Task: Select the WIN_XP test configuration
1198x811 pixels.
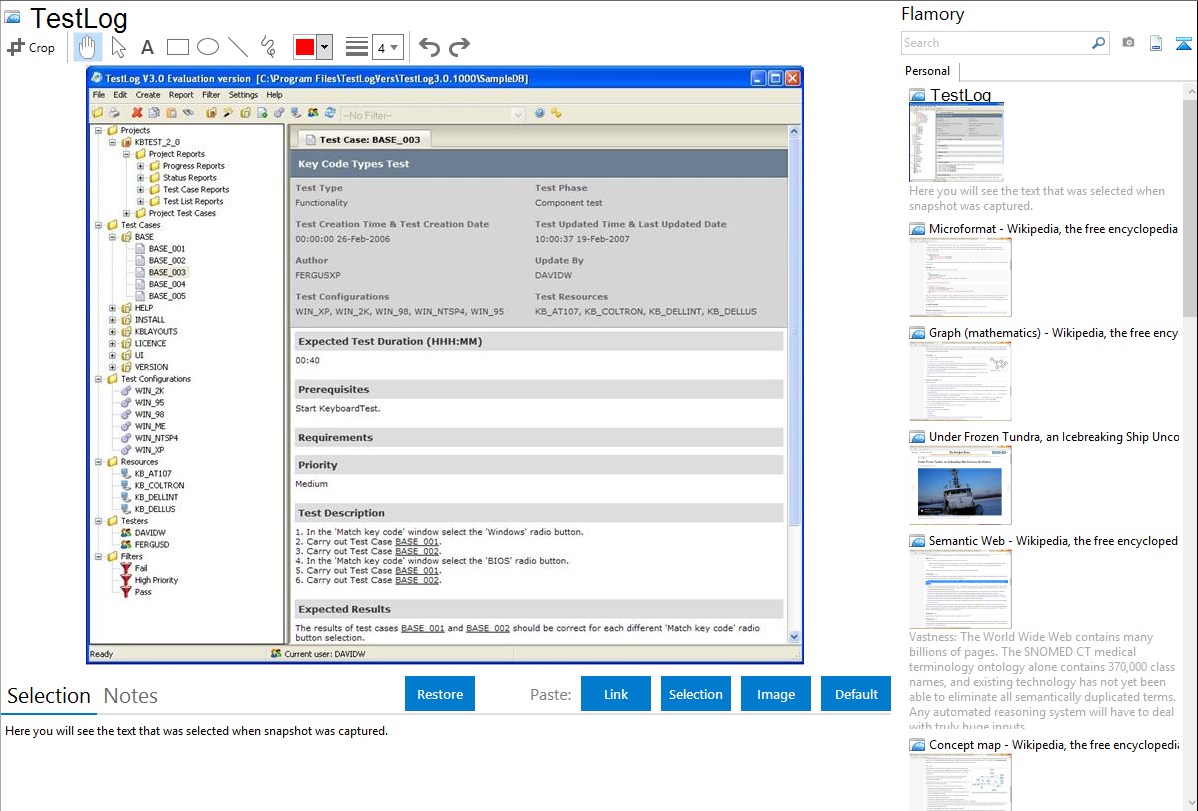Action: click(149, 450)
